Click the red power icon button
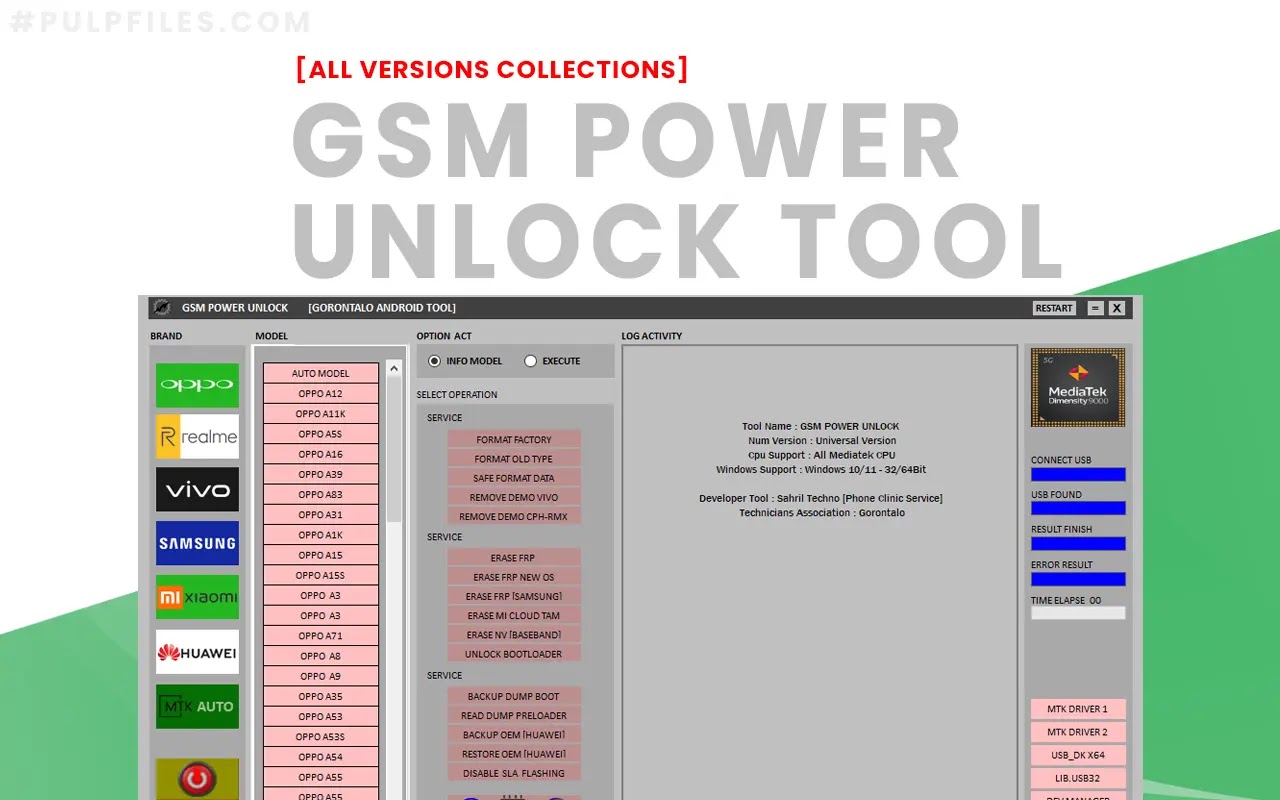Screen dimensions: 1280x800 pos(197,779)
